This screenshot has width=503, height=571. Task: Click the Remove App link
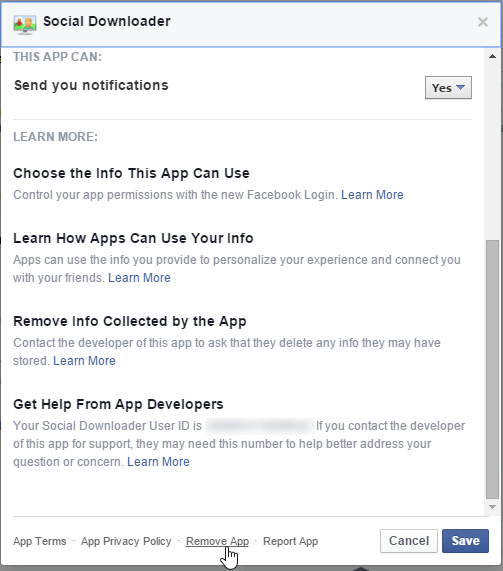coord(217,541)
